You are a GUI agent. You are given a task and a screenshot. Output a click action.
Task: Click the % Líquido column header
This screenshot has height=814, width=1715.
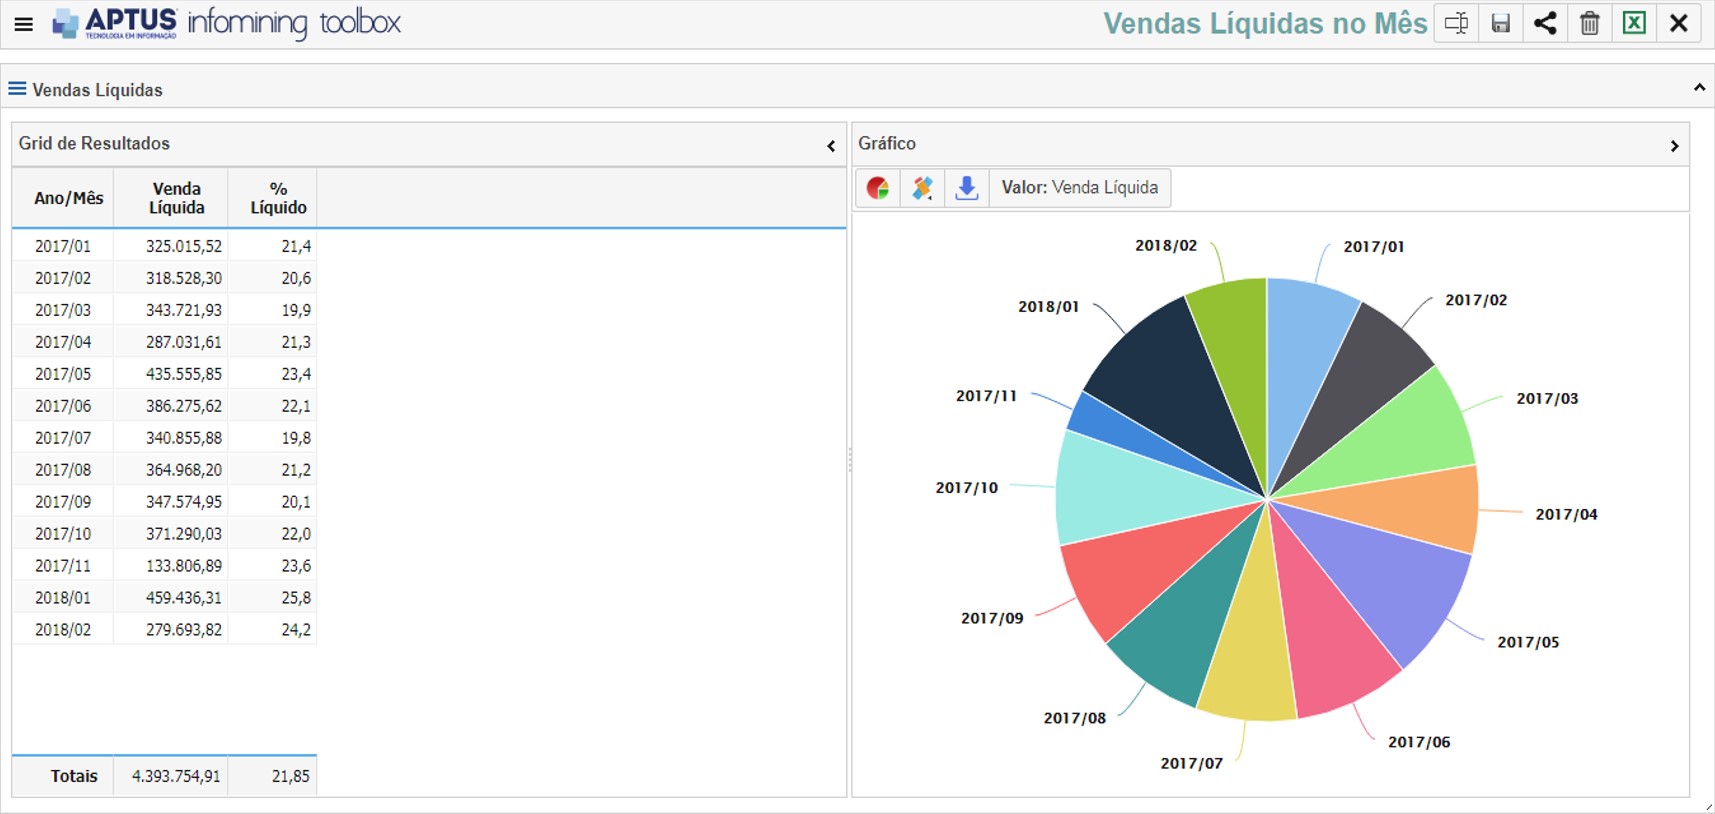(x=278, y=198)
